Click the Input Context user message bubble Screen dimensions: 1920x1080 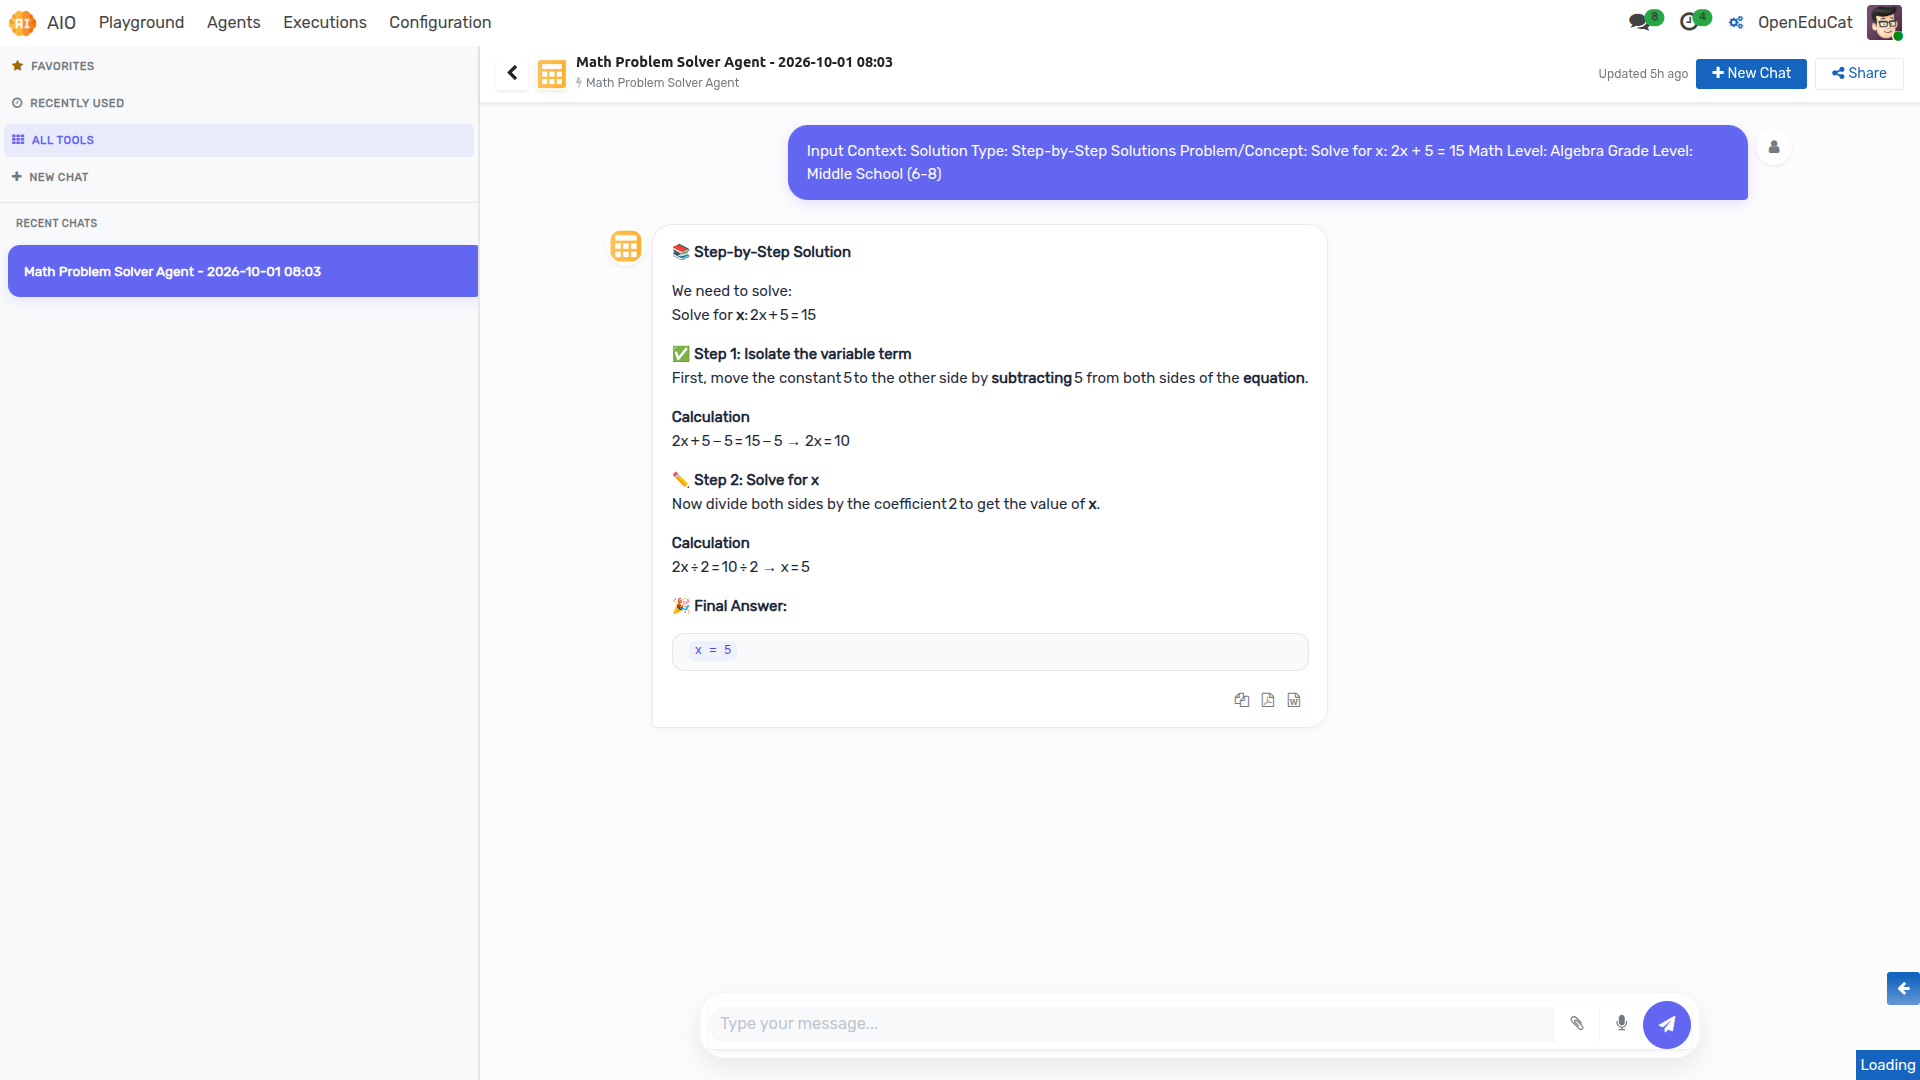coord(1267,162)
